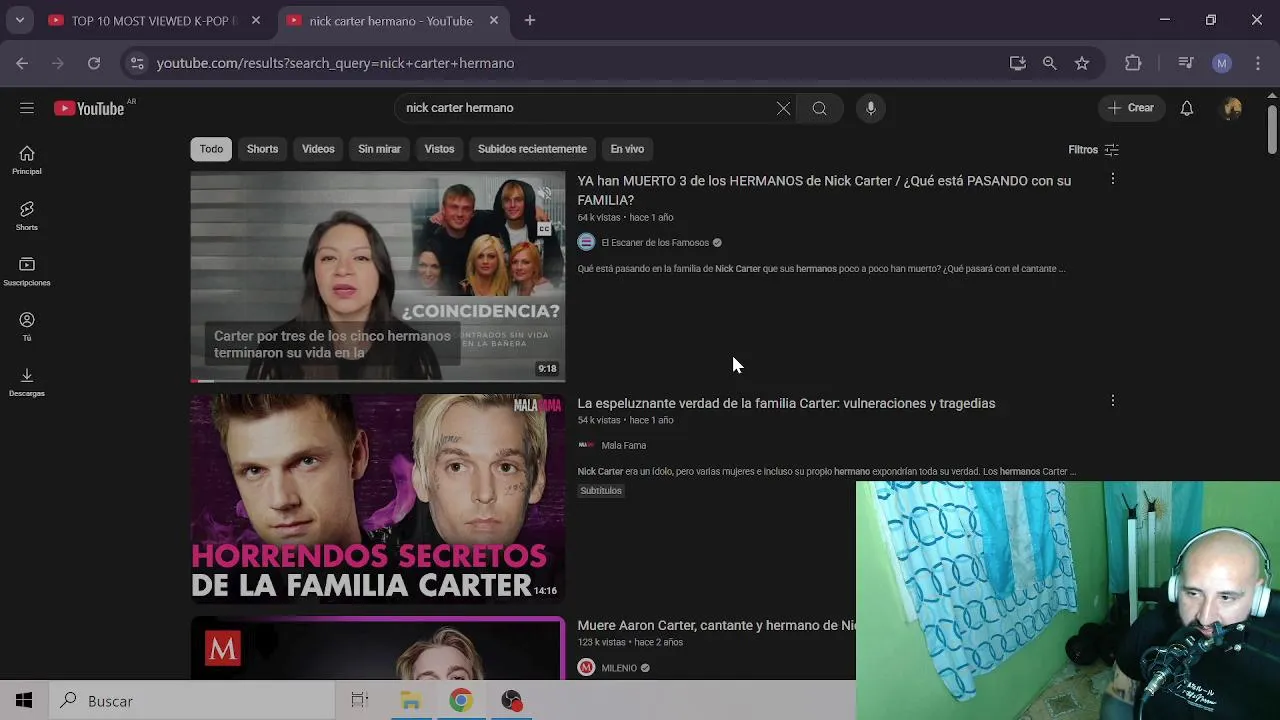This screenshot has height=720, width=1280.
Task: Click HORRENDOS SECRETOS video thumbnail
Action: coord(378,499)
